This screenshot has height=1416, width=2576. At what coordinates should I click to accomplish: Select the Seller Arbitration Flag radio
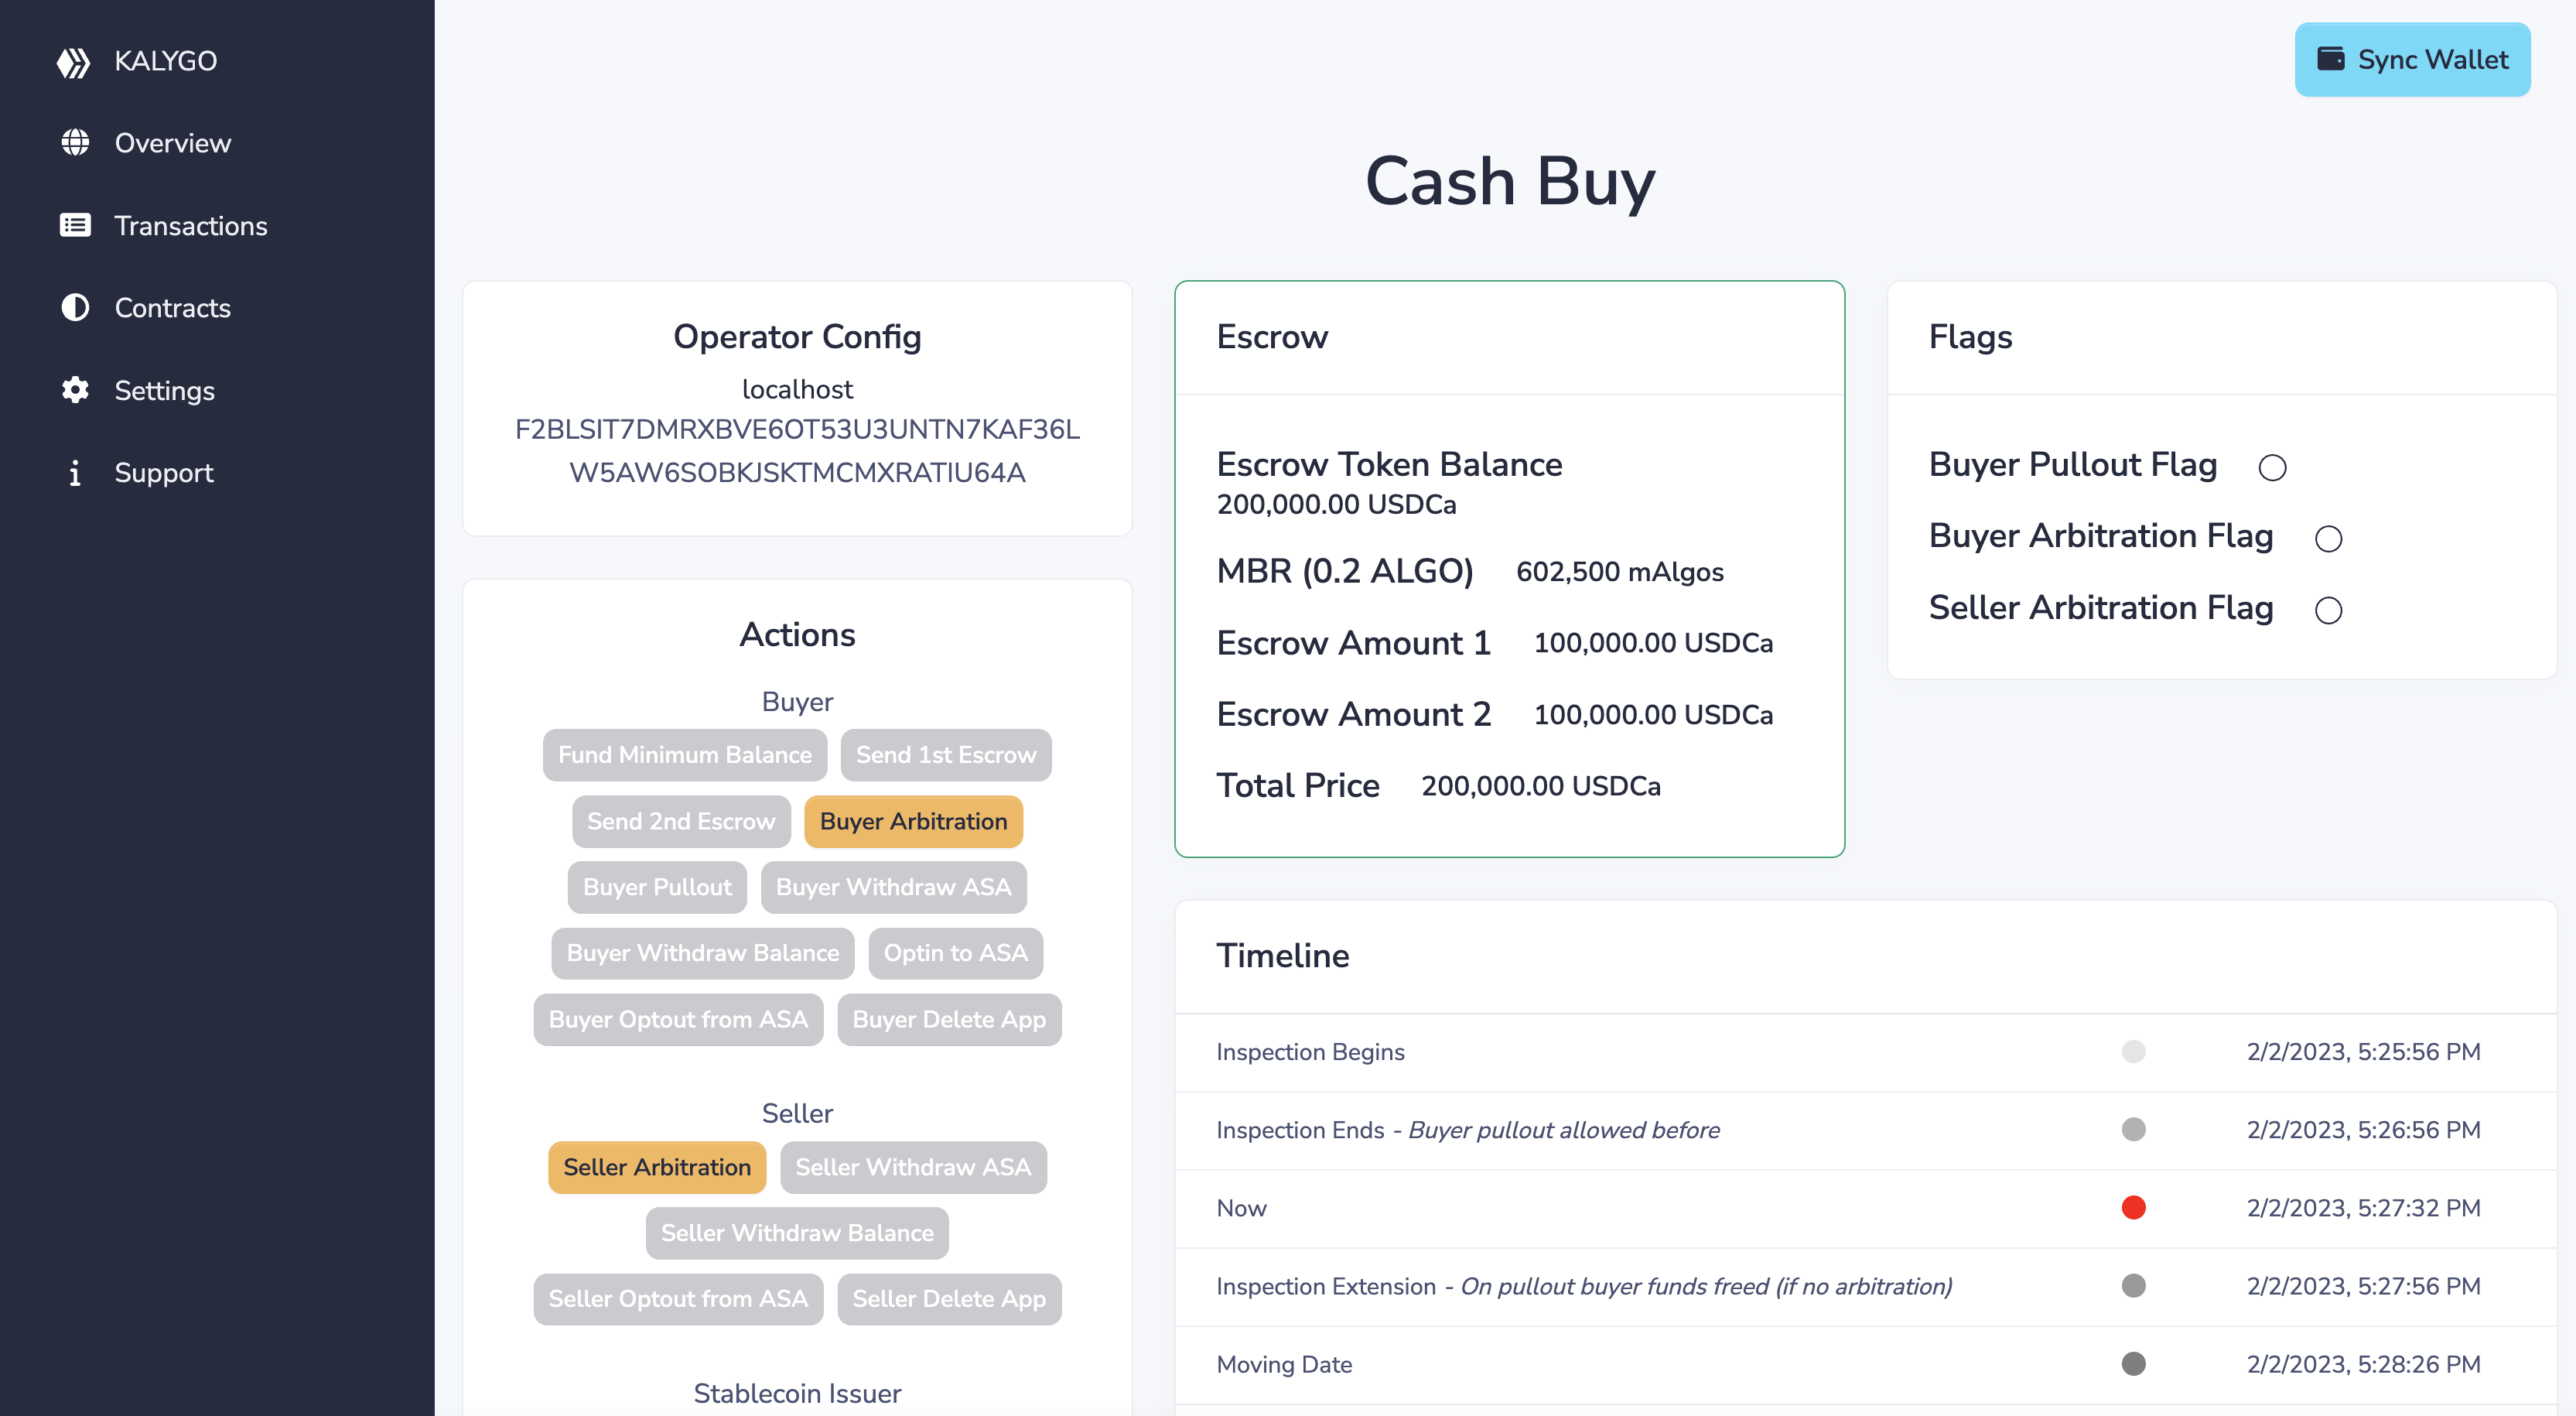[2328, 610]
